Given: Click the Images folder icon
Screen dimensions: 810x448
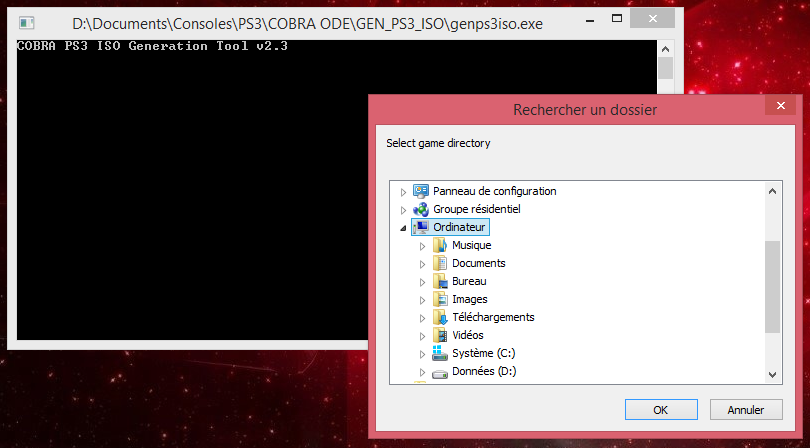Looking at the screenshot, I should pos(440,300).
